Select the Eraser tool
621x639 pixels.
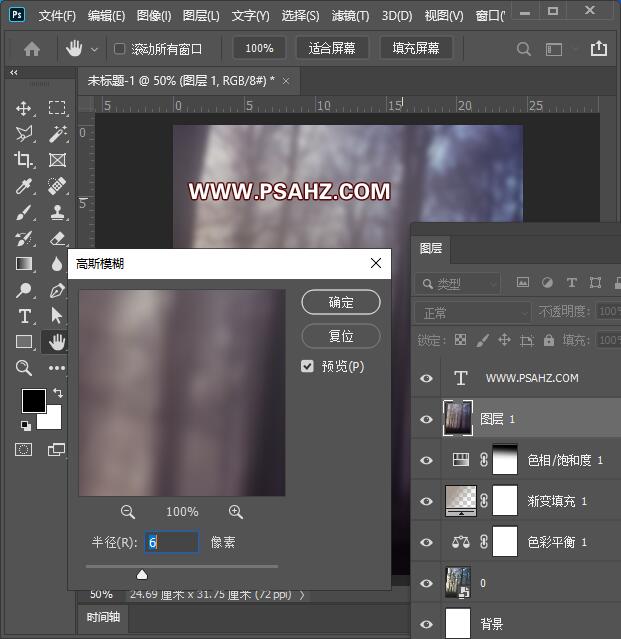pos(57,238)
